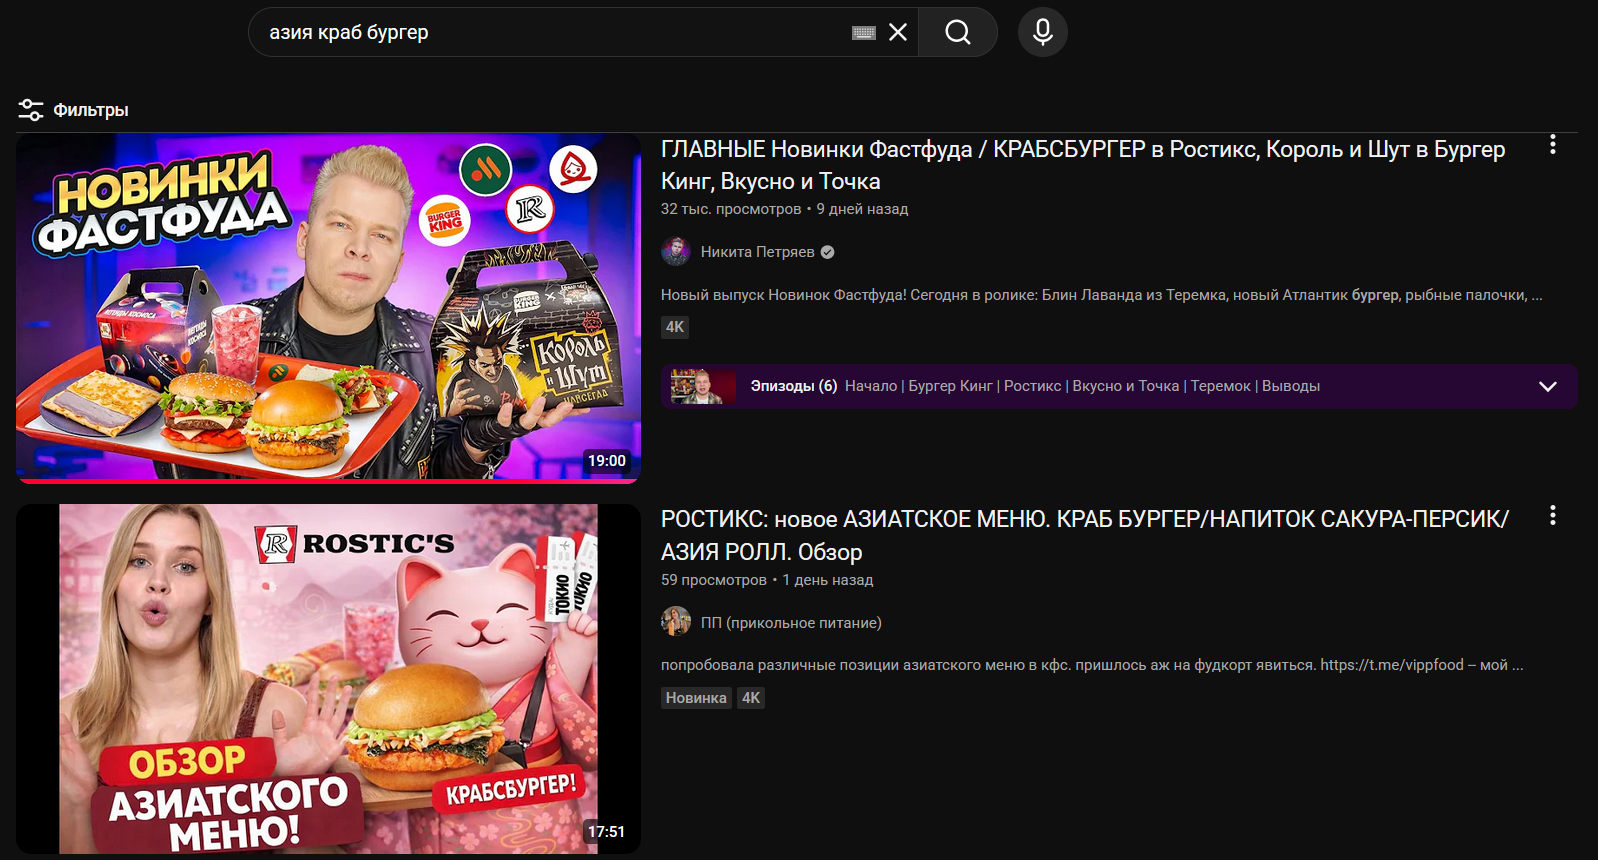
Task: Click the 9 дней назад upload date
Action: tap(862, 209)
